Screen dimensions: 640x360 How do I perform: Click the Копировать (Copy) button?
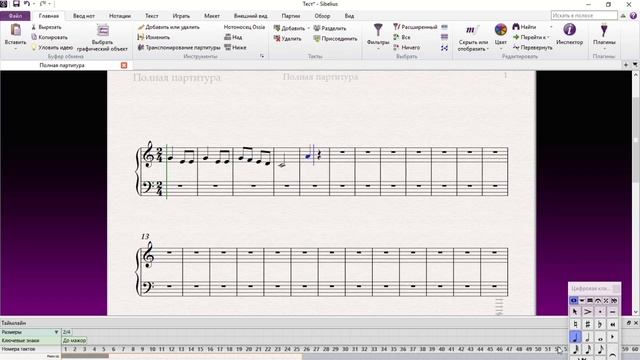point(49,37)
